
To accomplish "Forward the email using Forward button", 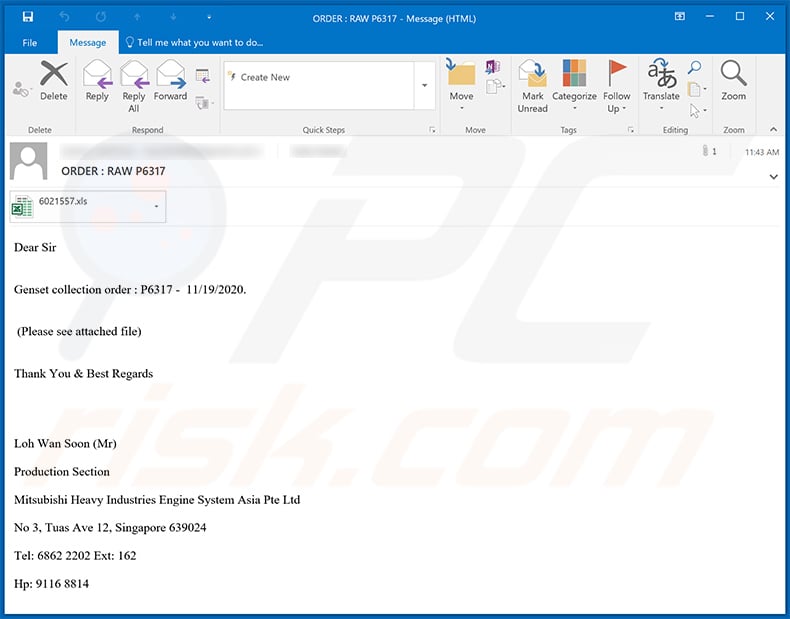I will click(x=170, y=81).
